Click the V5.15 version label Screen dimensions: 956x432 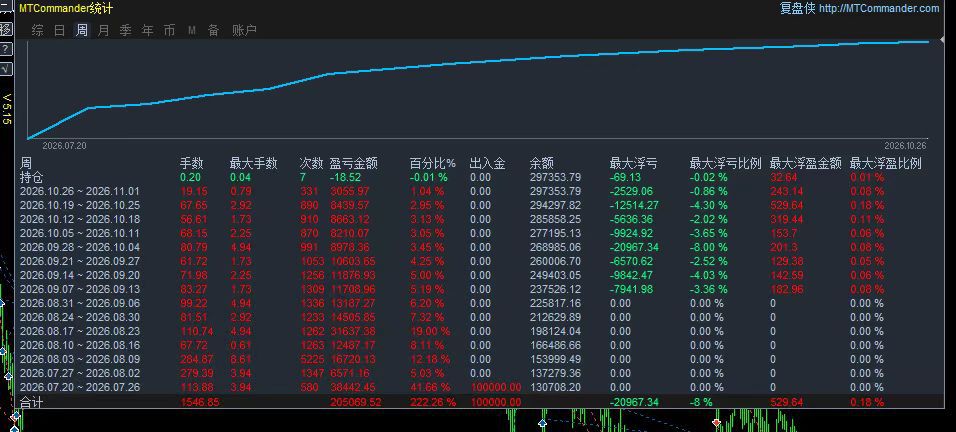tap(7, 109)
